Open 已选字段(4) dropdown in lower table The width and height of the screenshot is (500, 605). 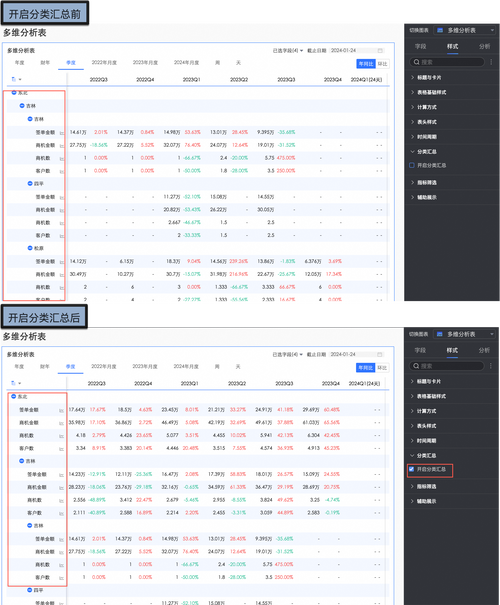coord(287,354)
